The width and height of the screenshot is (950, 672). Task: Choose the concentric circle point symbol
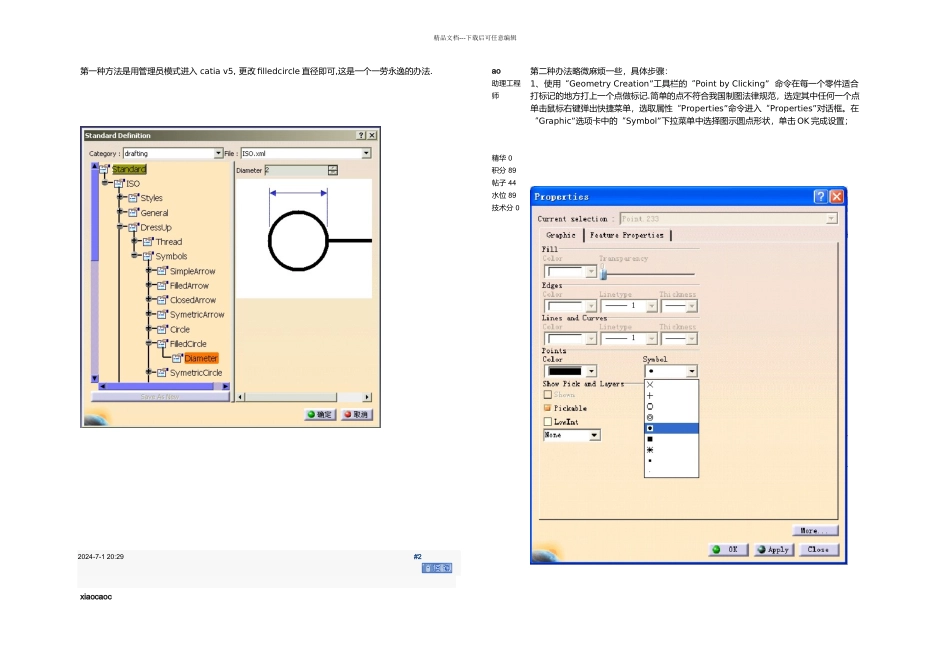click(650, 418)
